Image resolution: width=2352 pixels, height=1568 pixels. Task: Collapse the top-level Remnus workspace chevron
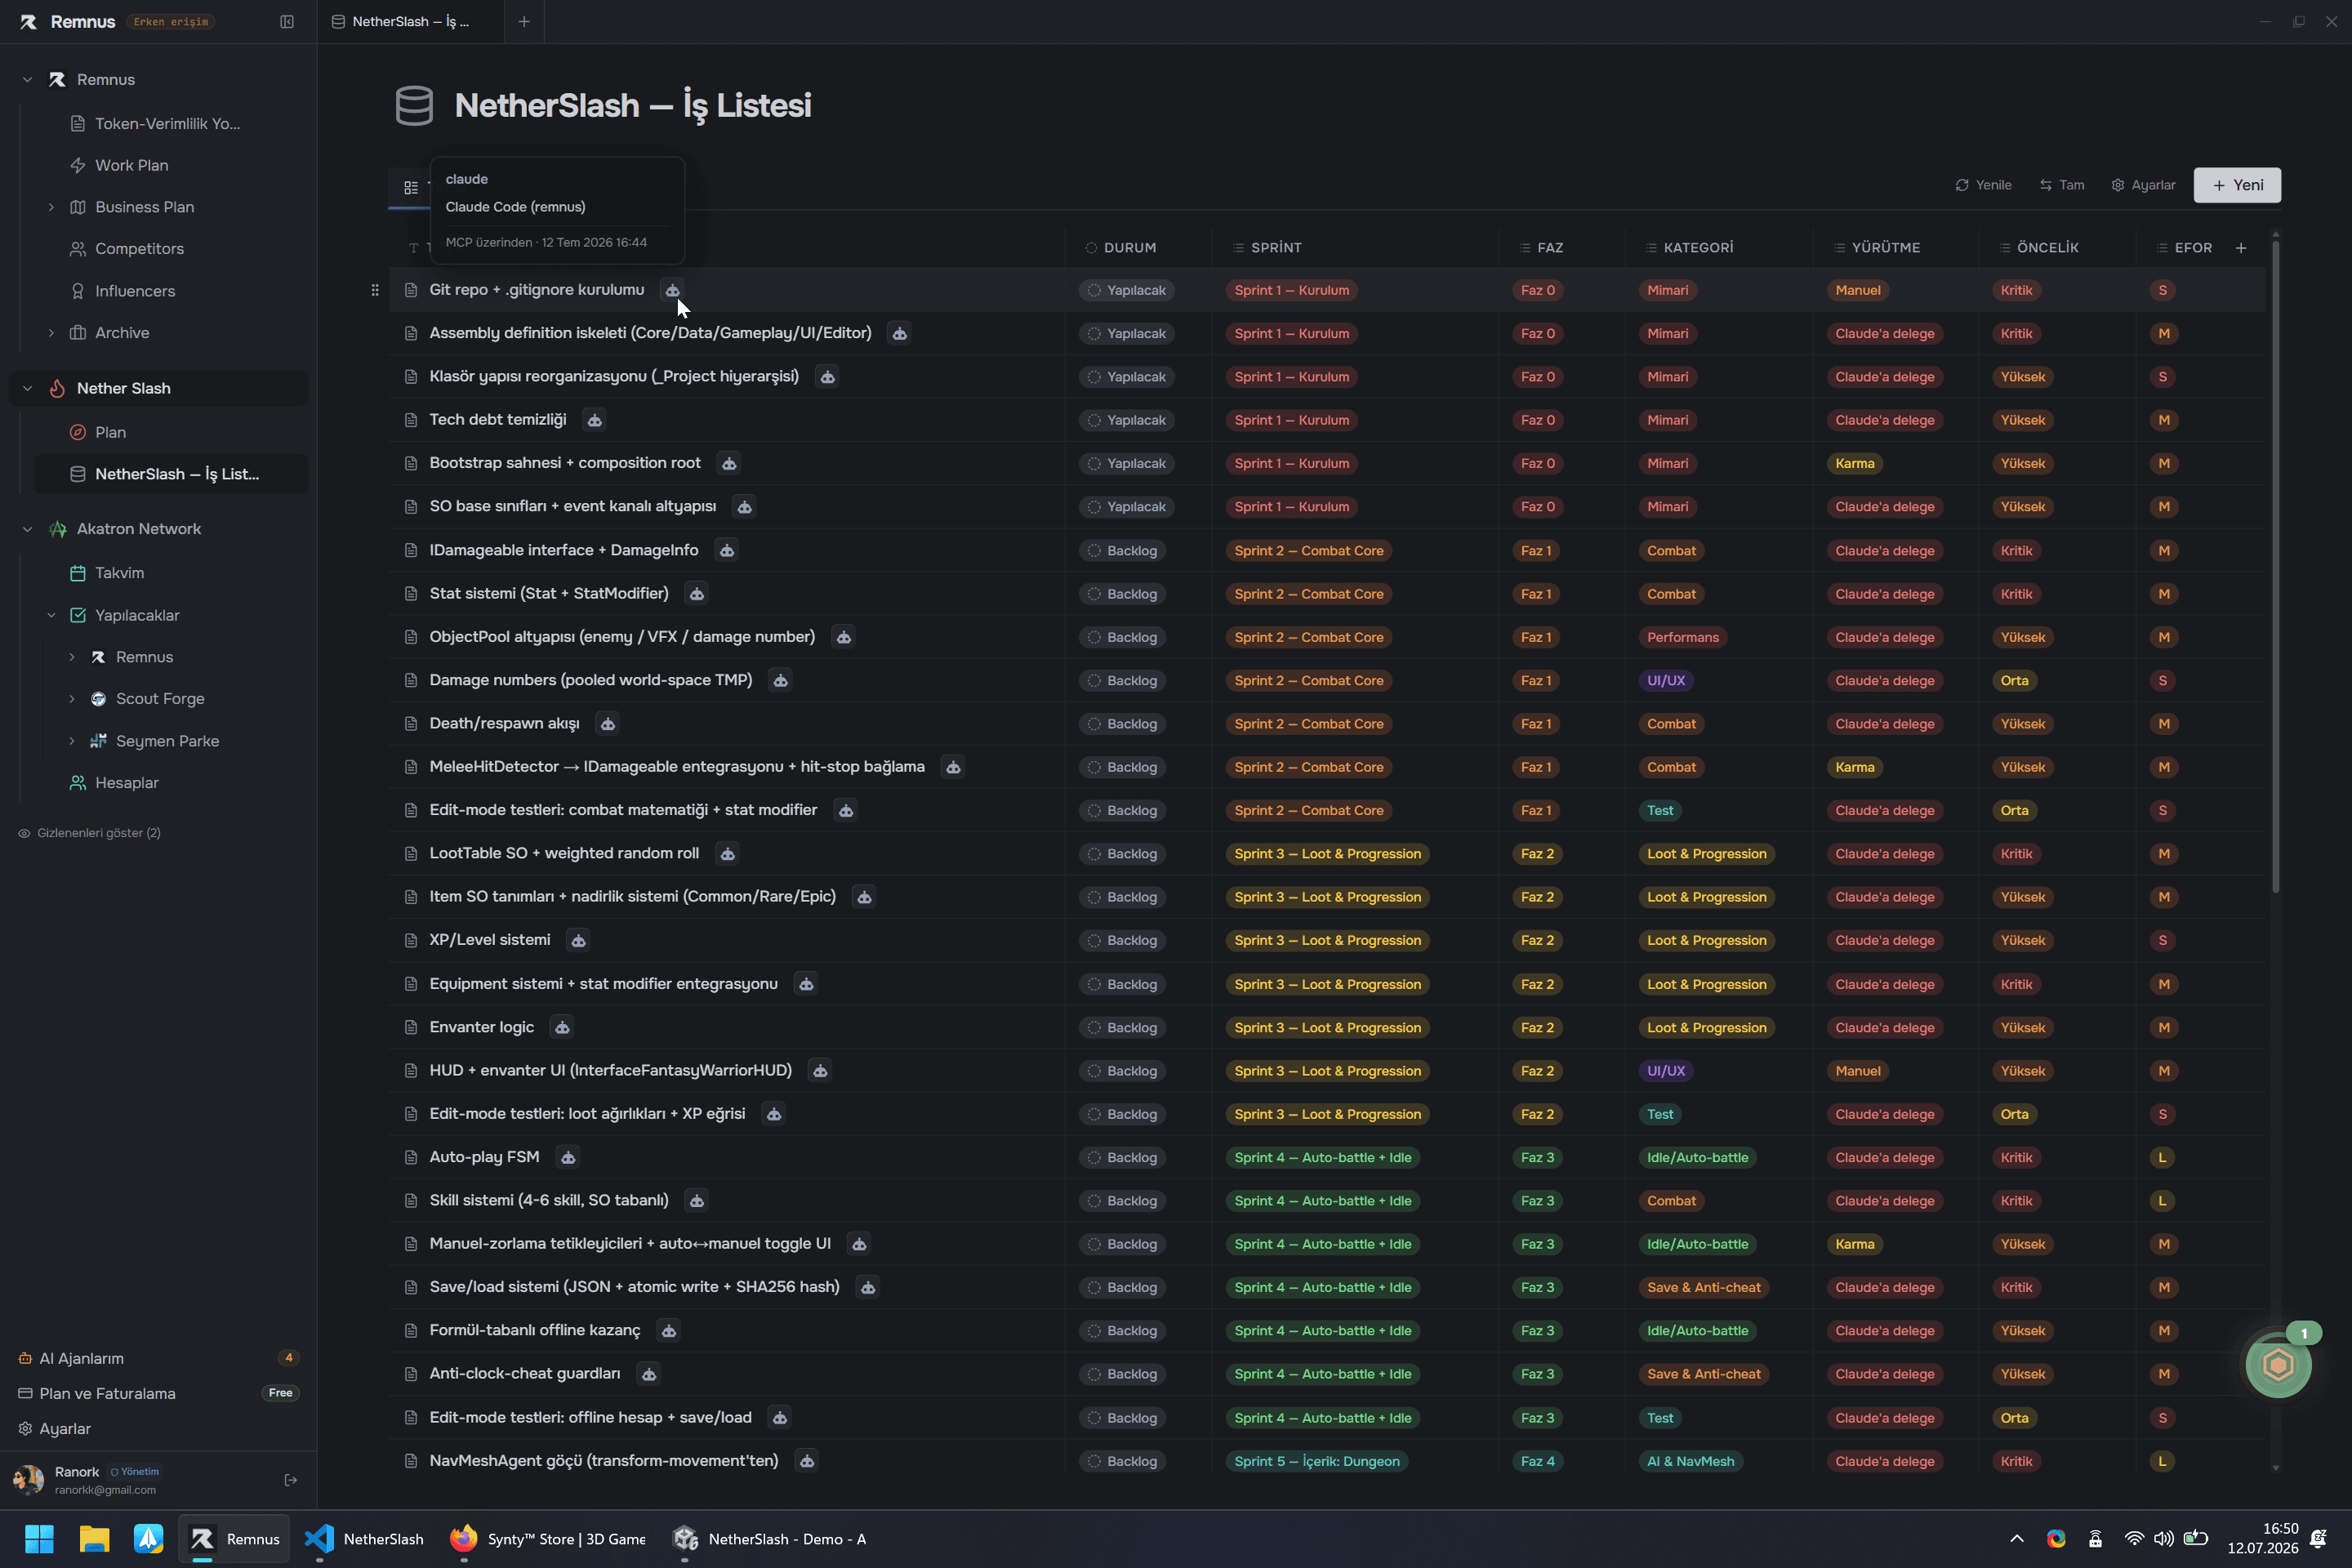click(27, 80)
